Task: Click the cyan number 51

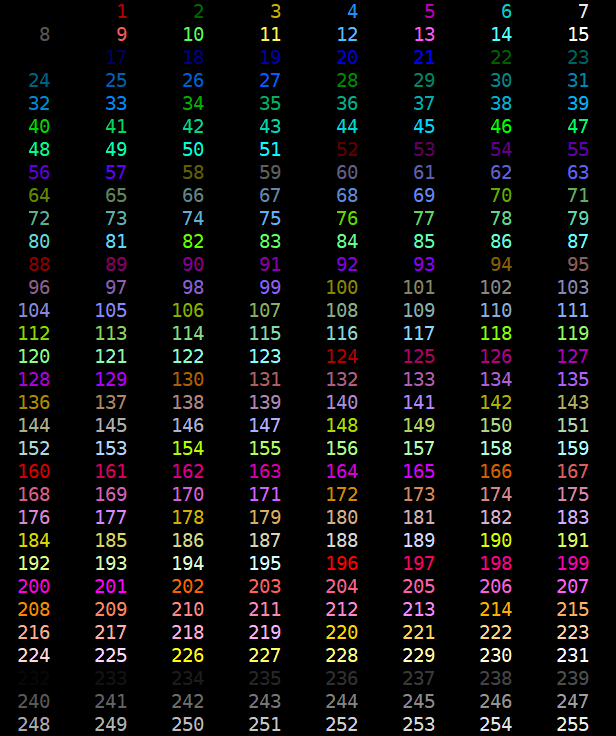Action: click(270, 149)
